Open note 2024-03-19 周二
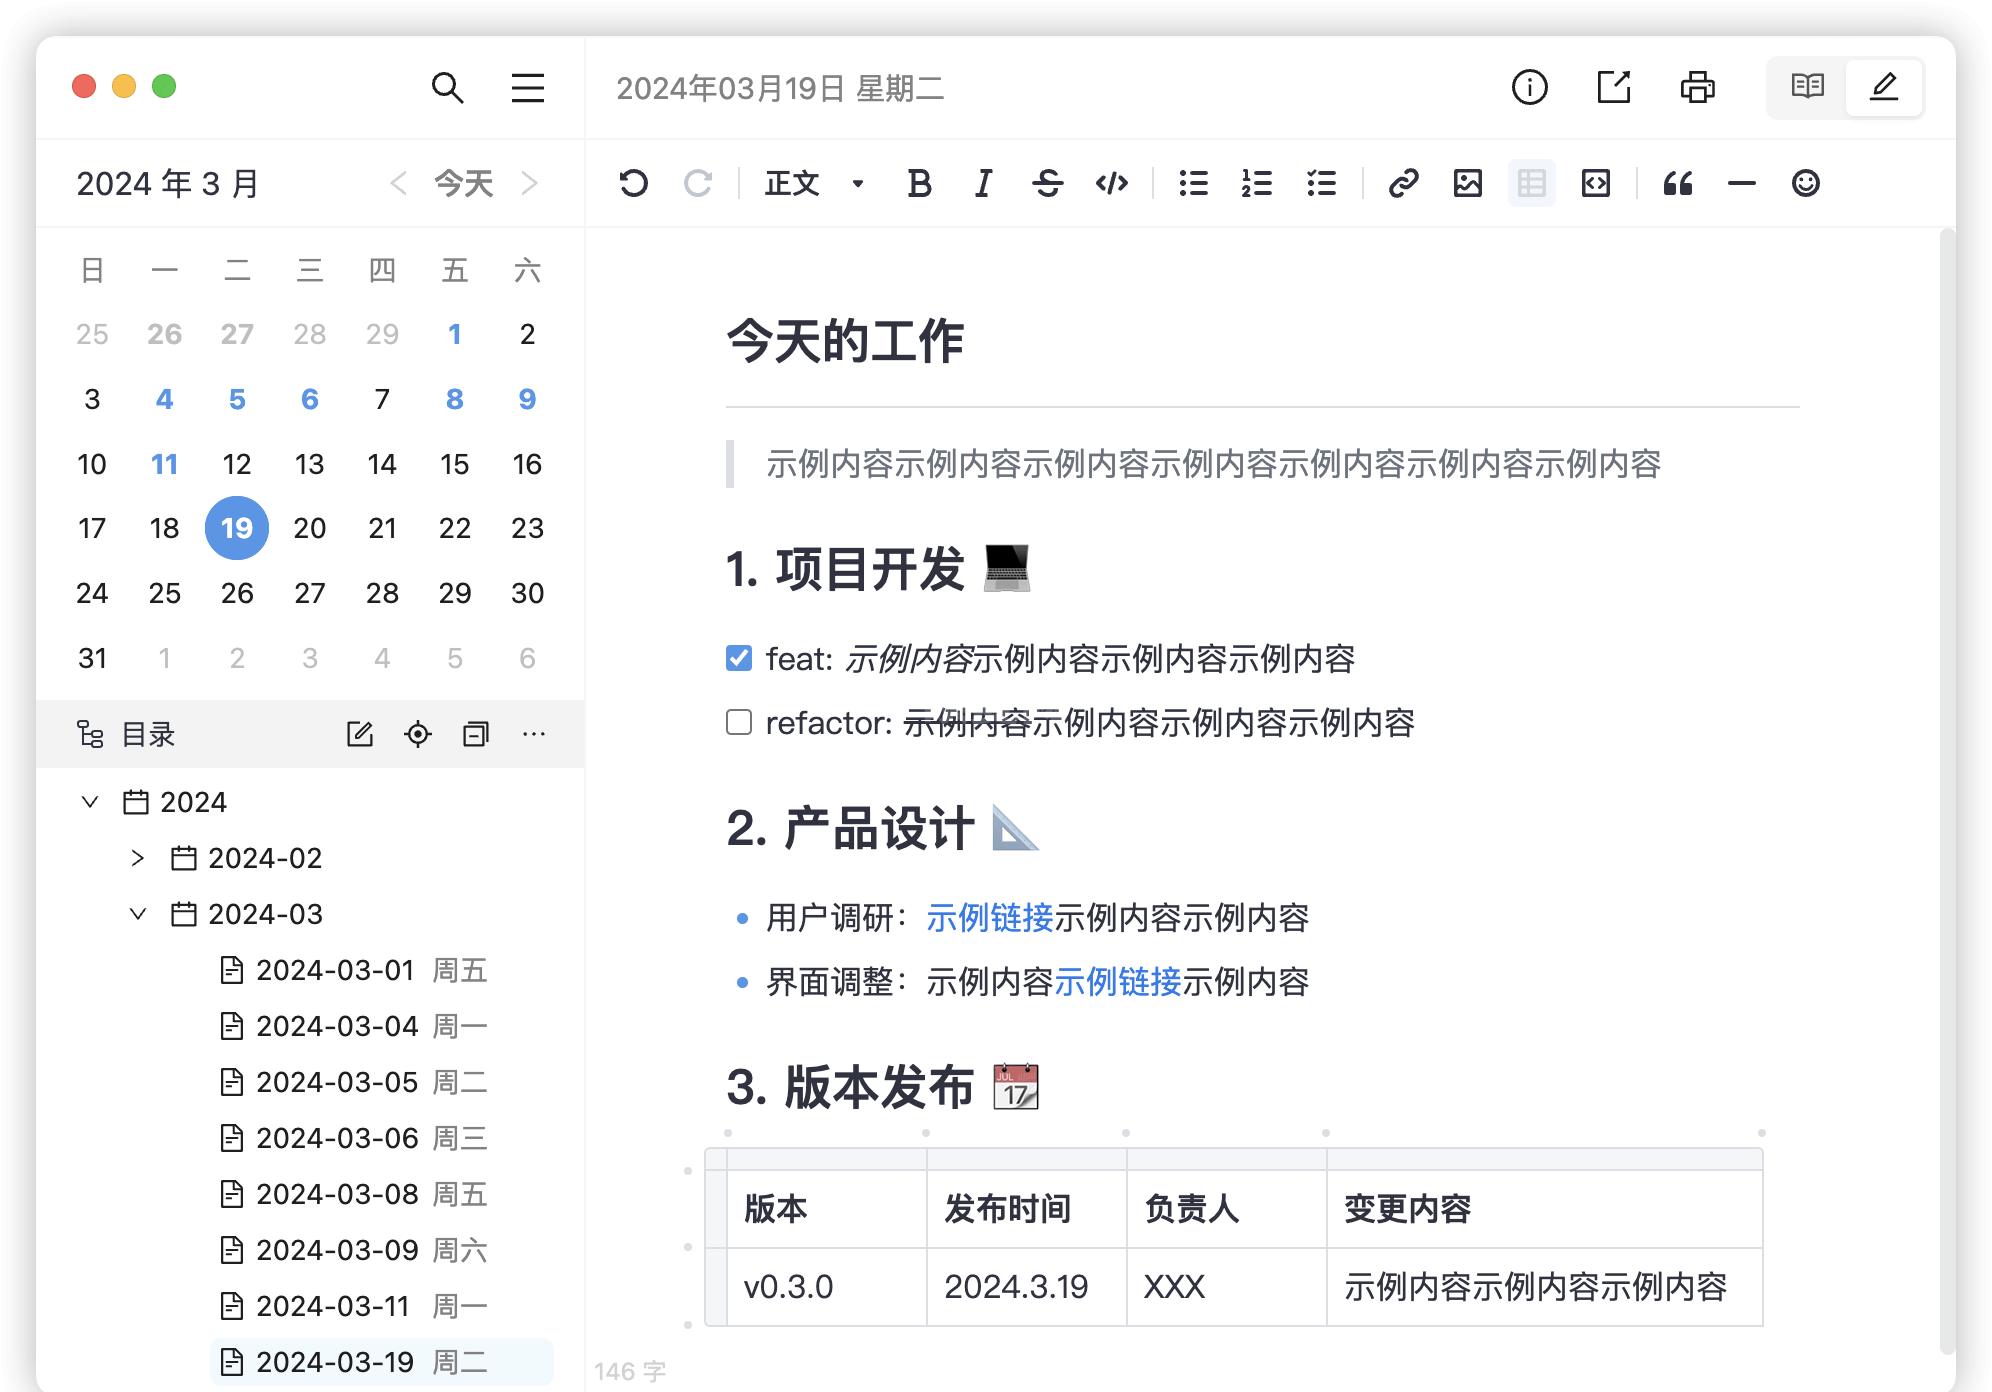 pyautogui.click(x=382, y=1362)
